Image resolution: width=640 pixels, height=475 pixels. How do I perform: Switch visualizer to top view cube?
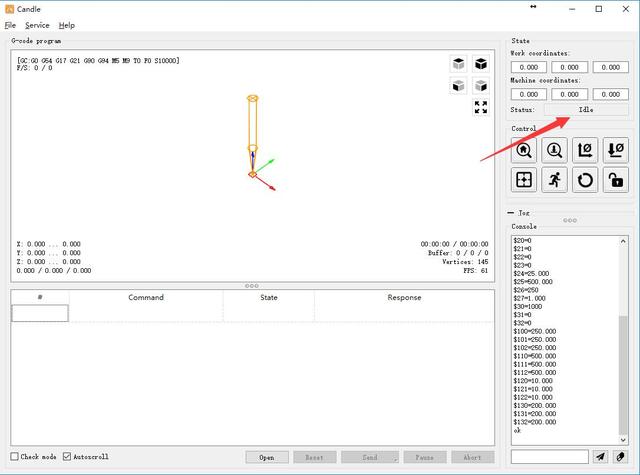(458, 64)
